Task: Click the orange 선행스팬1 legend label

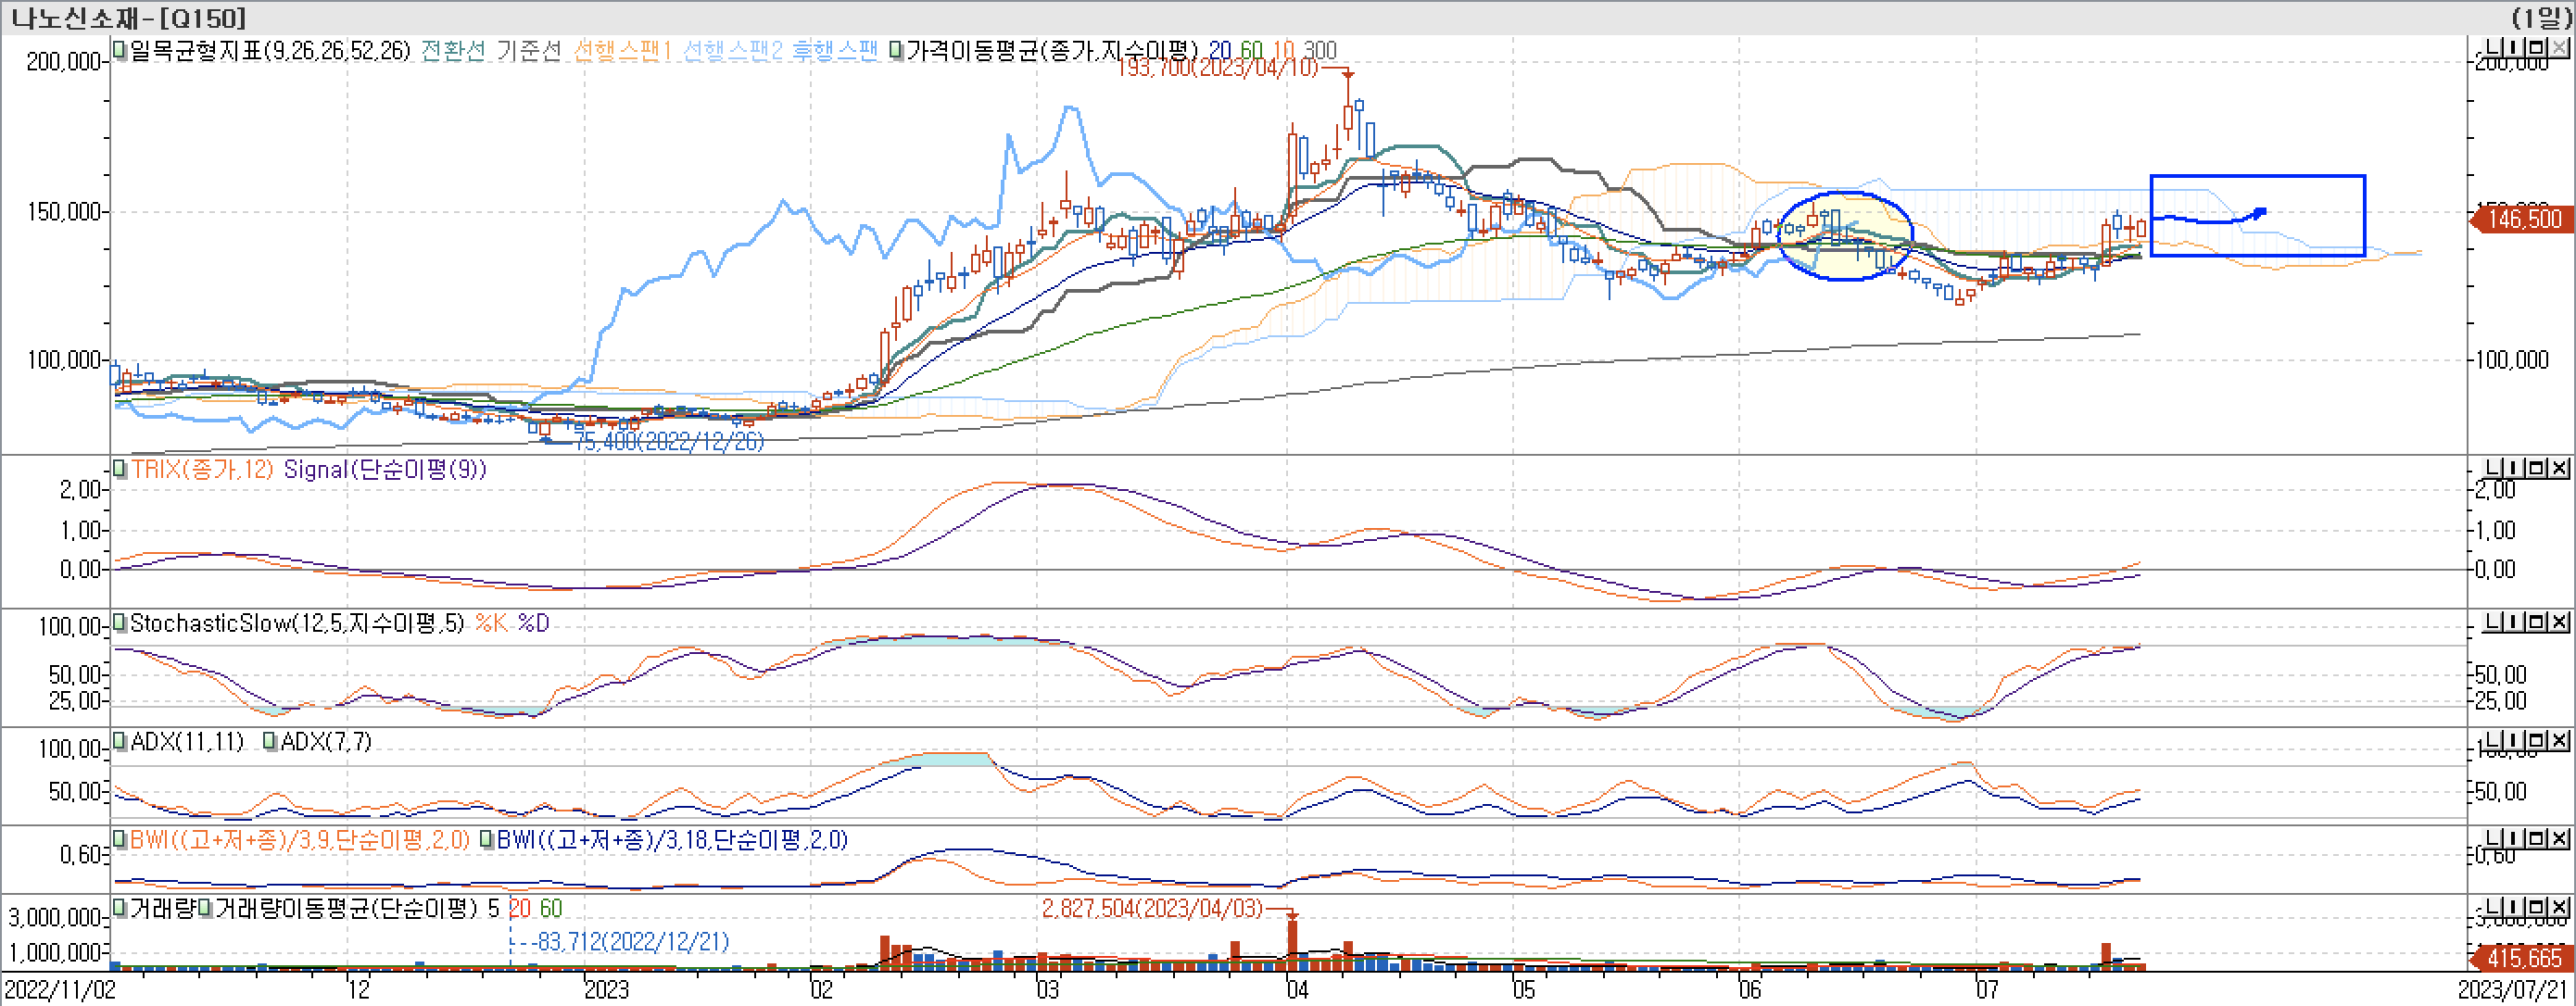Action: point(621,50)
